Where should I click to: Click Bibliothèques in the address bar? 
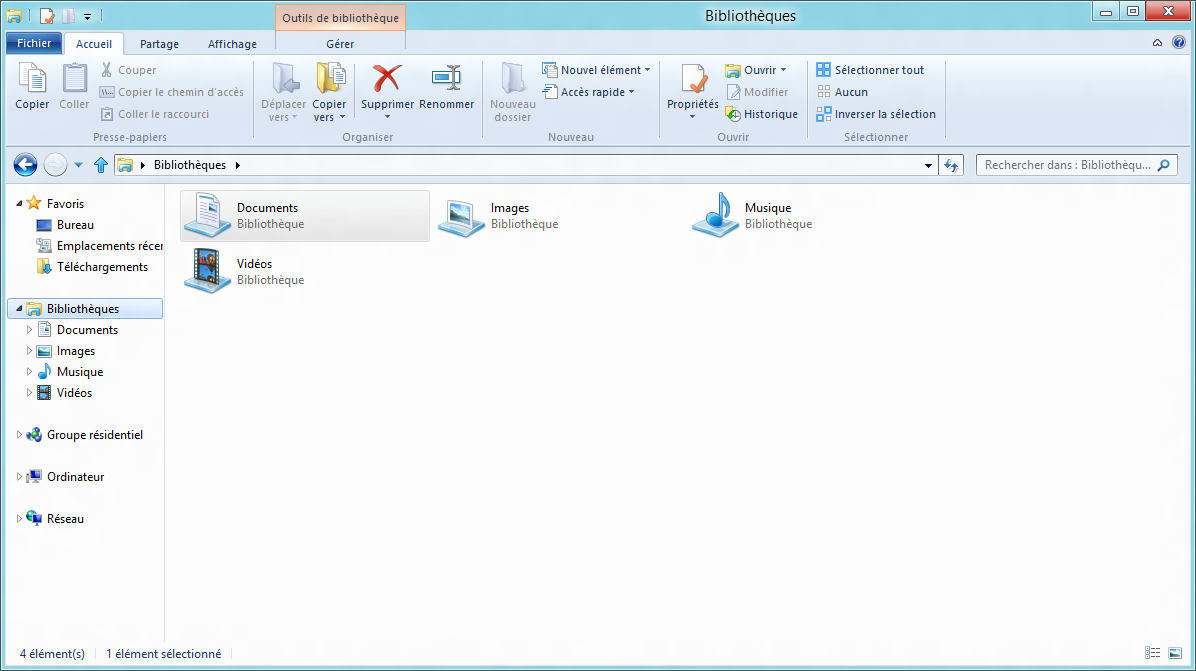point(190,165)
